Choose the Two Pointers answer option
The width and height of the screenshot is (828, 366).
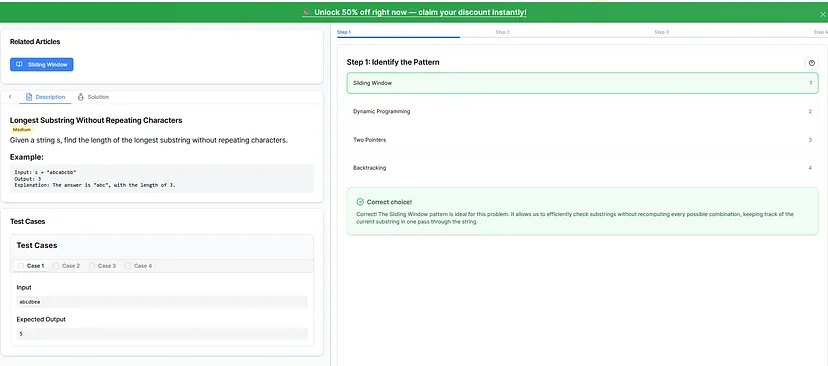coord(582,140)
